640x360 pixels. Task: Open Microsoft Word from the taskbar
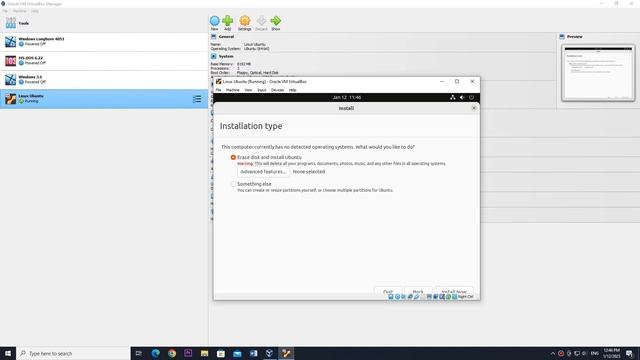[253, 353]
